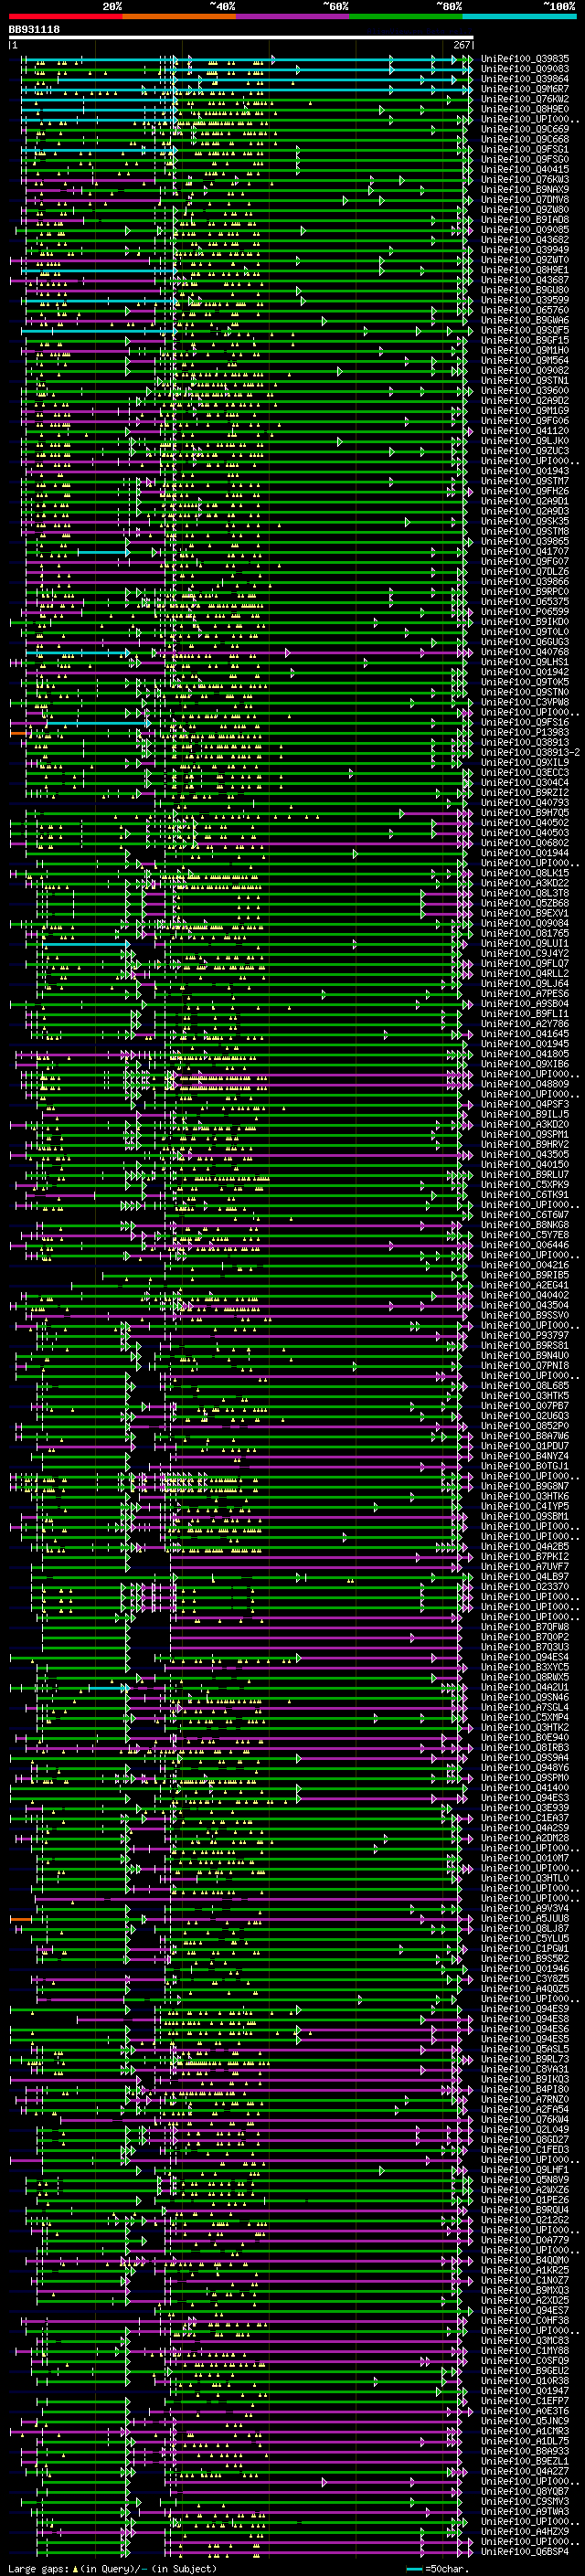Select the label UniRef100_Q852P0

pyautogui.click(x=525, y=1425)
